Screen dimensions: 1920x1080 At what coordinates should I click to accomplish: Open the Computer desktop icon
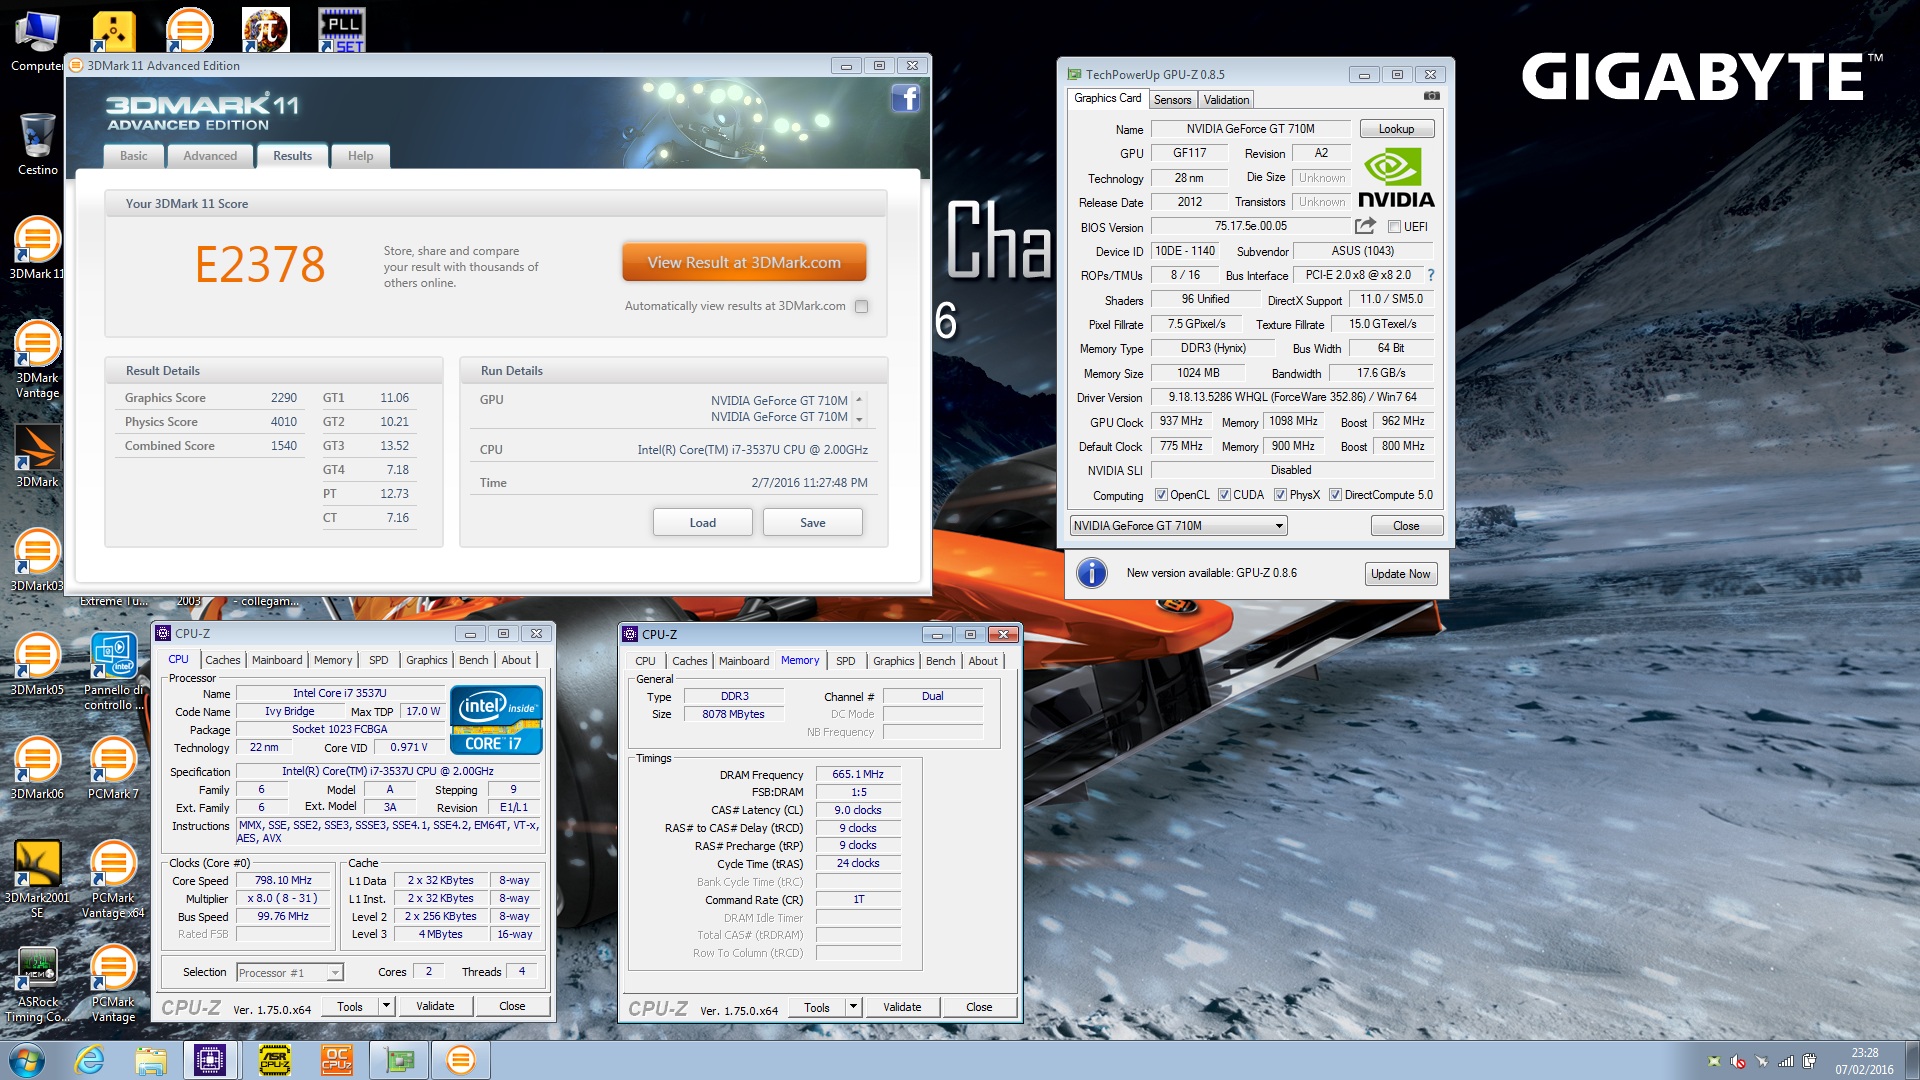click(x=37, y=42)
